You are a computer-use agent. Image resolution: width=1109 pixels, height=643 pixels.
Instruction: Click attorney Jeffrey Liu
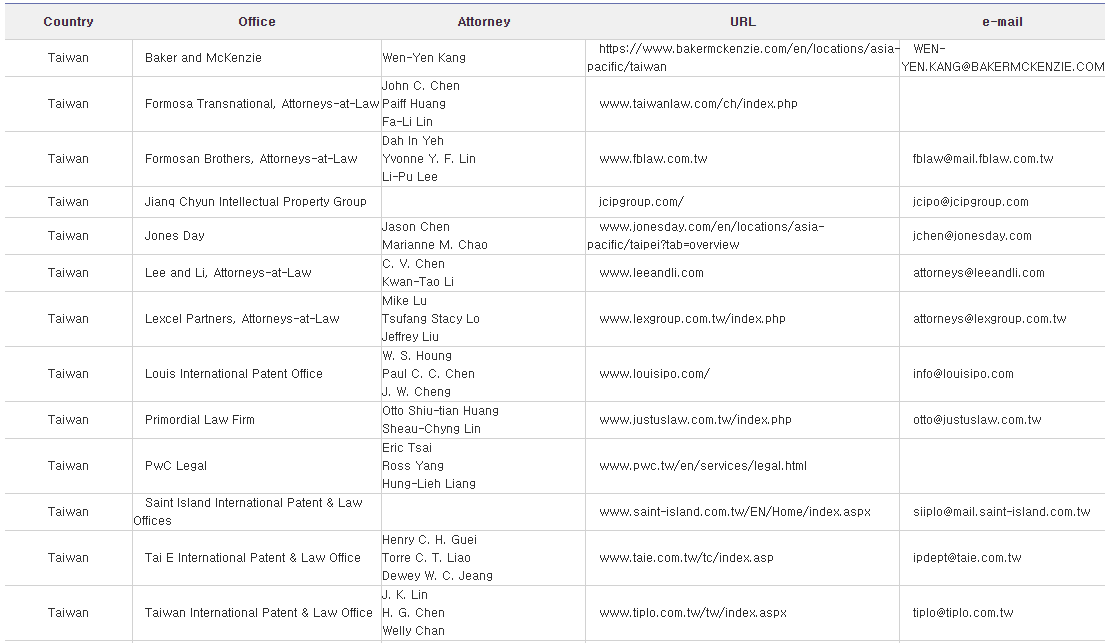point(410,337)
